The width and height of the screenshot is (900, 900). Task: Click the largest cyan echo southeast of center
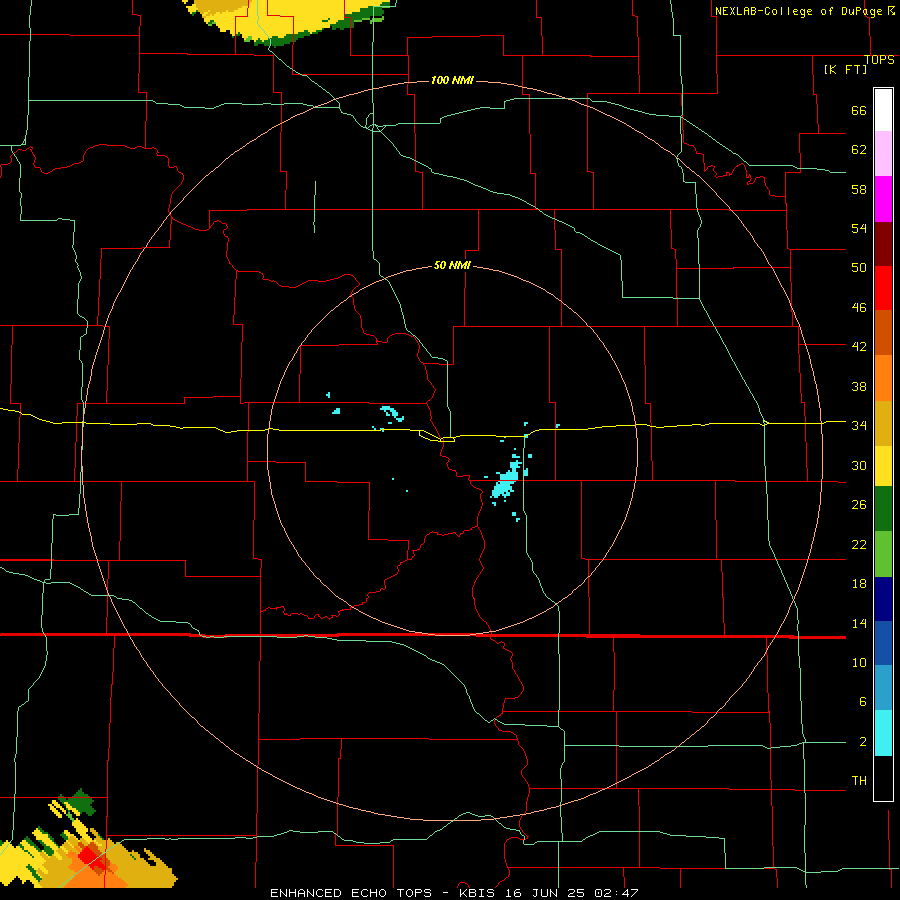505,482
